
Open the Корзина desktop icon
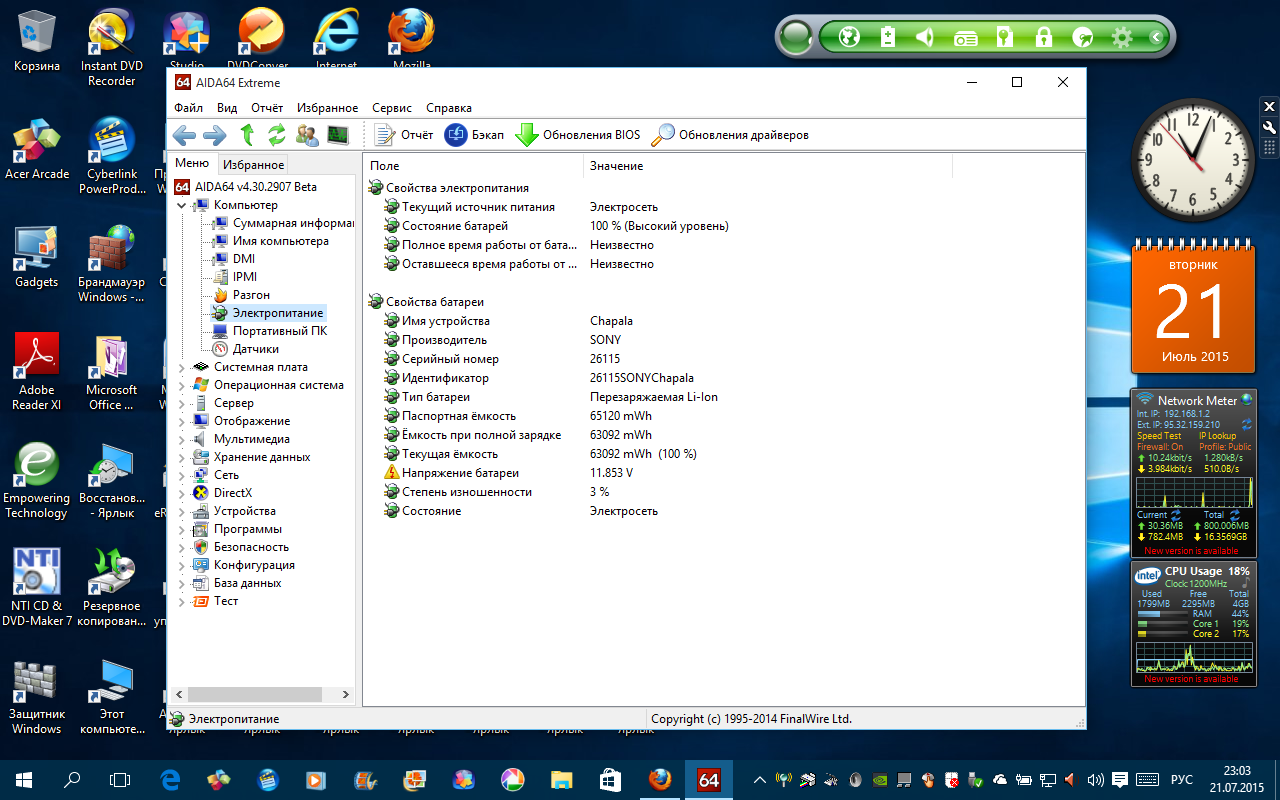point(37,42)
